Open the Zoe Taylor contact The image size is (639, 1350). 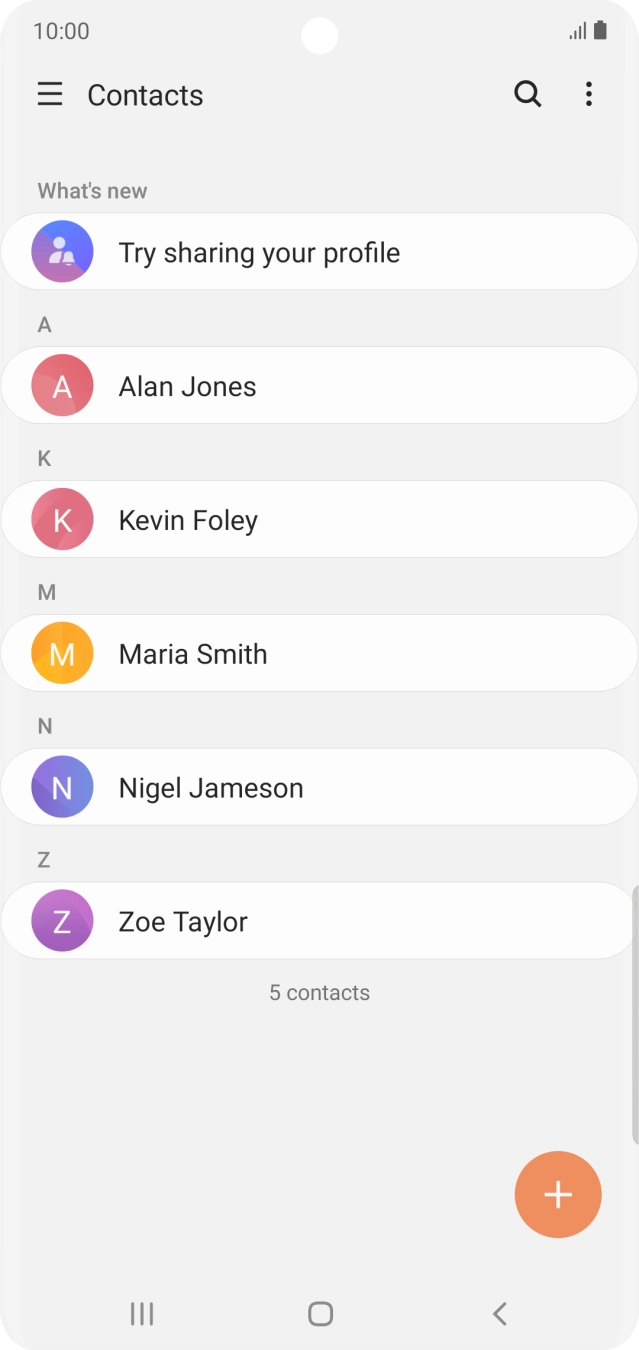[x=319, y=922]
